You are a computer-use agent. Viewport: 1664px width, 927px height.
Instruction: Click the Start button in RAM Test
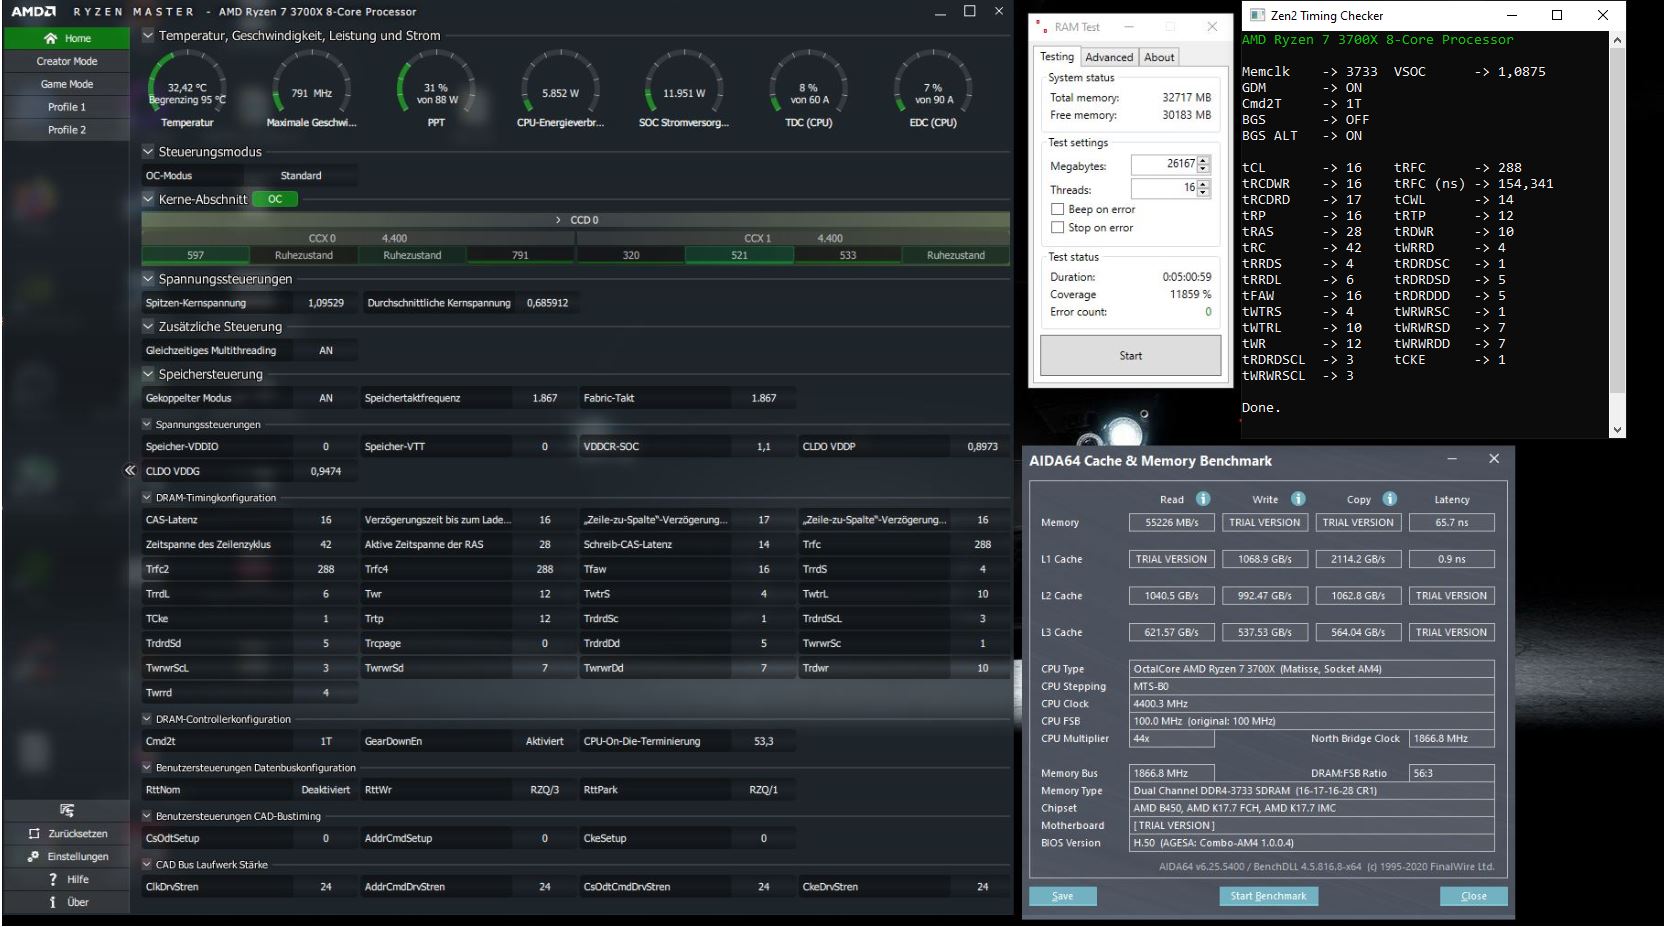(x=1130, y=355)
